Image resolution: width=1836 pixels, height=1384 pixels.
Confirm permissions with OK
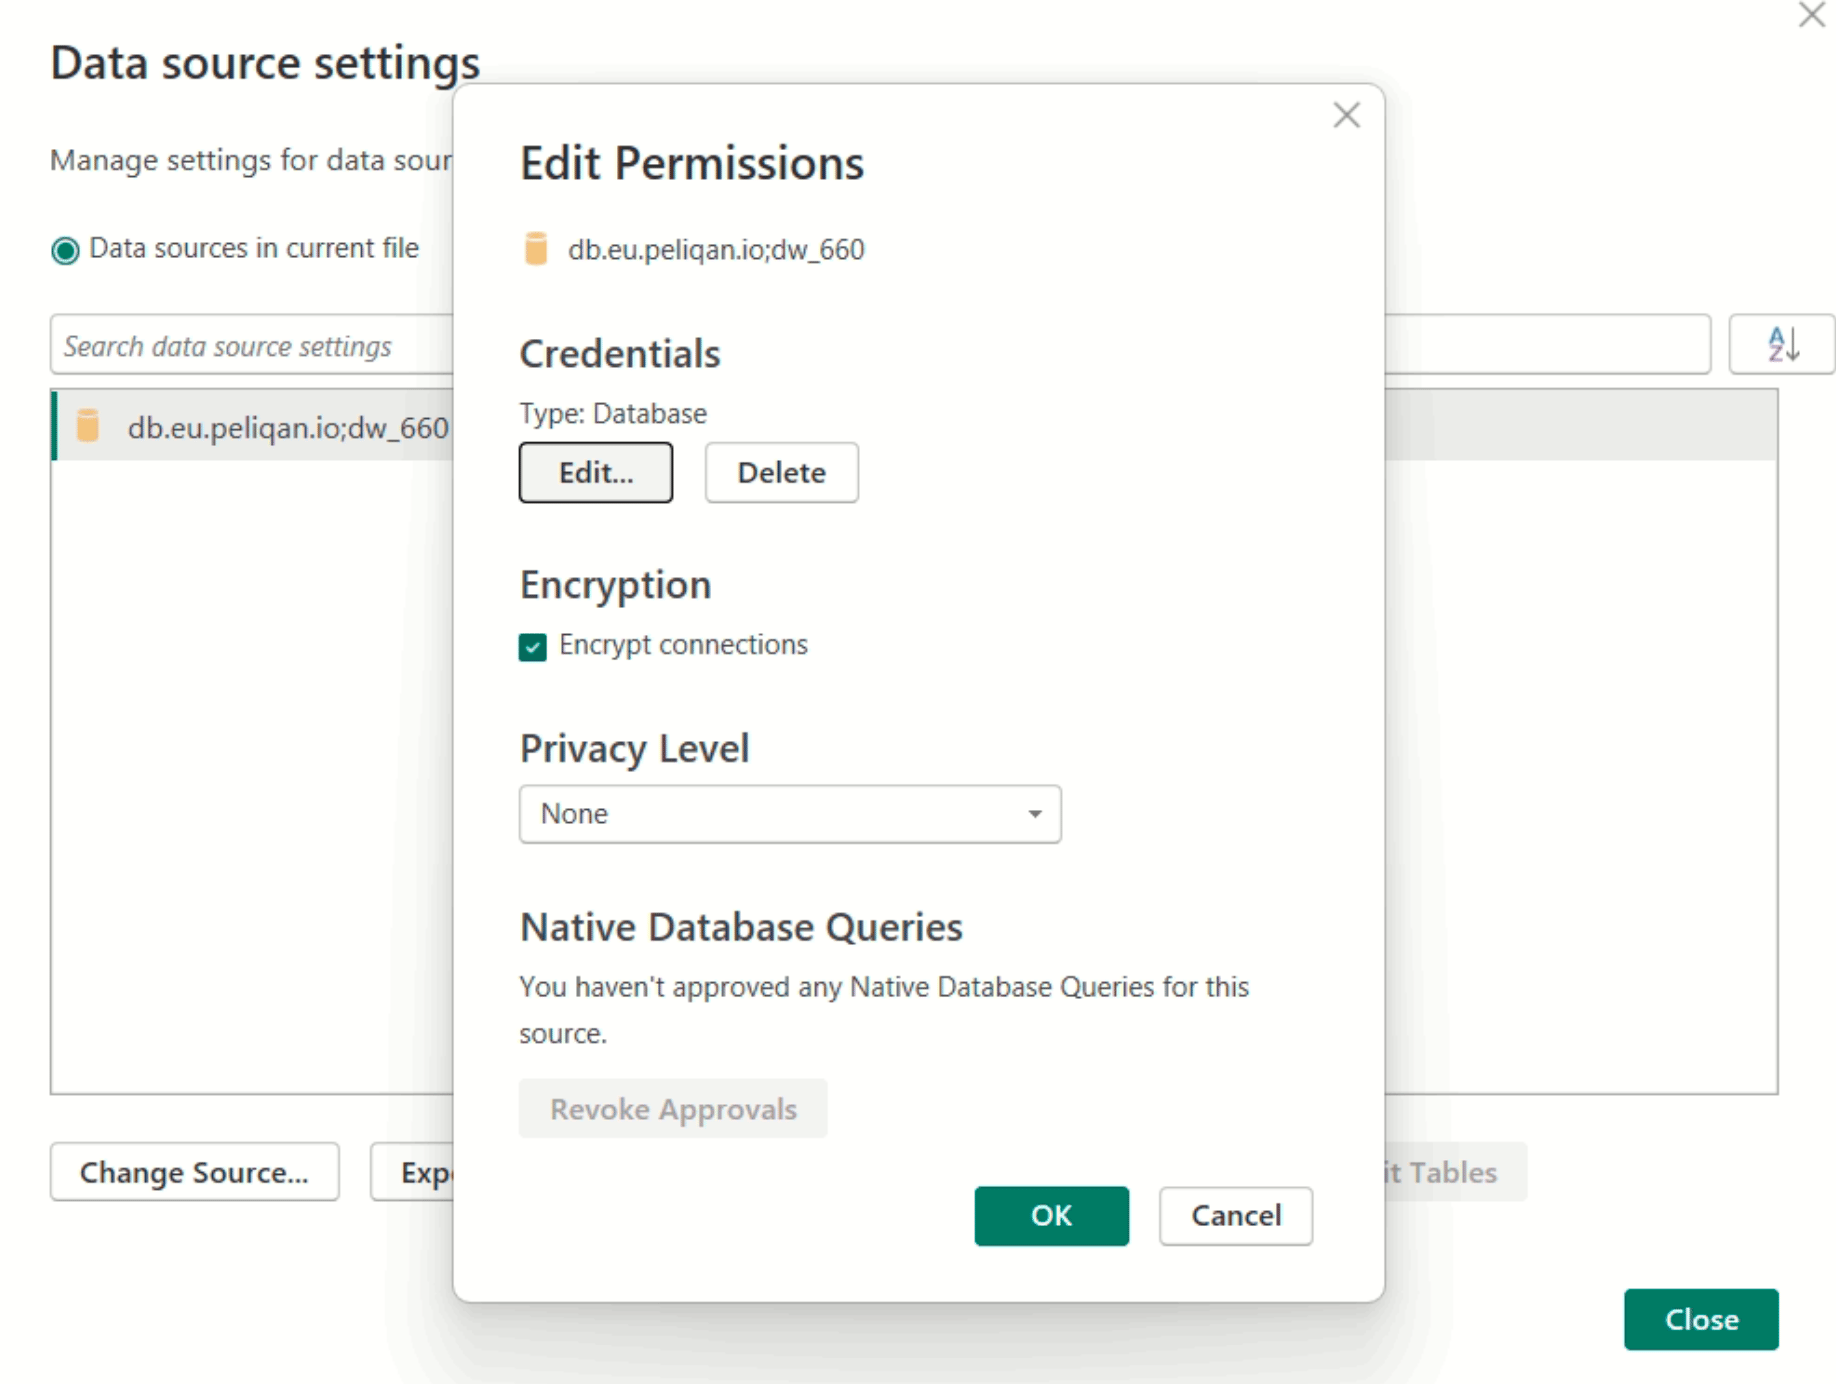1051,1215
